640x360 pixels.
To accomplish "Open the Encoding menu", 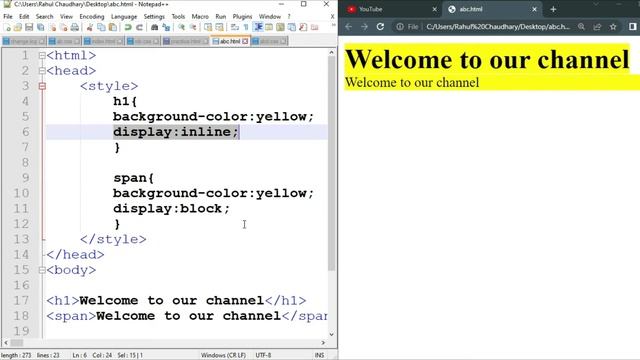I will (x=92, y=16).
